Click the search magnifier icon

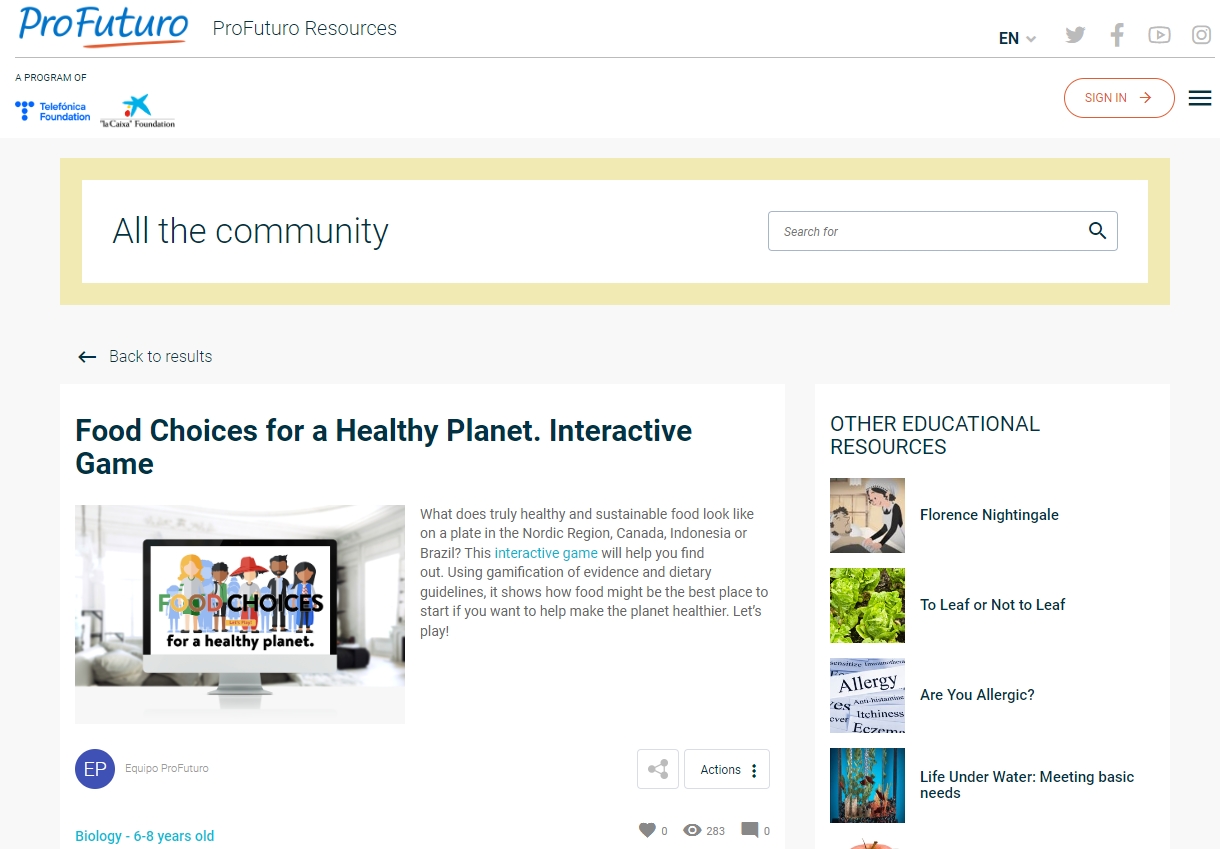click(1097, 231)
